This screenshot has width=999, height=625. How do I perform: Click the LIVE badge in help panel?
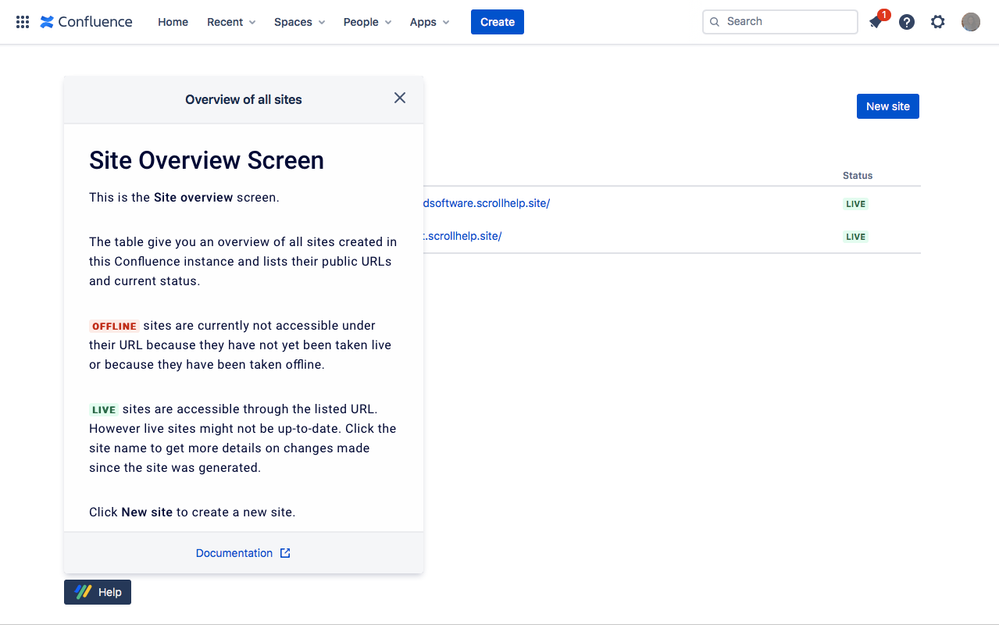click(x=103, y=410)
